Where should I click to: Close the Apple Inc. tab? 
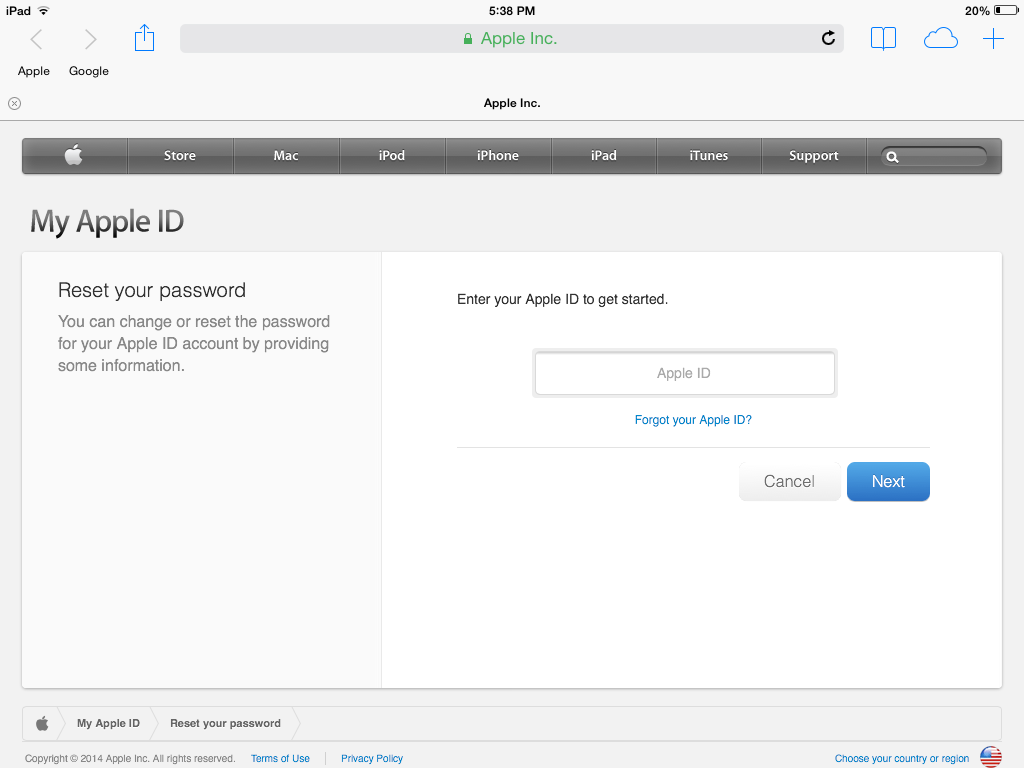(14, 103)
